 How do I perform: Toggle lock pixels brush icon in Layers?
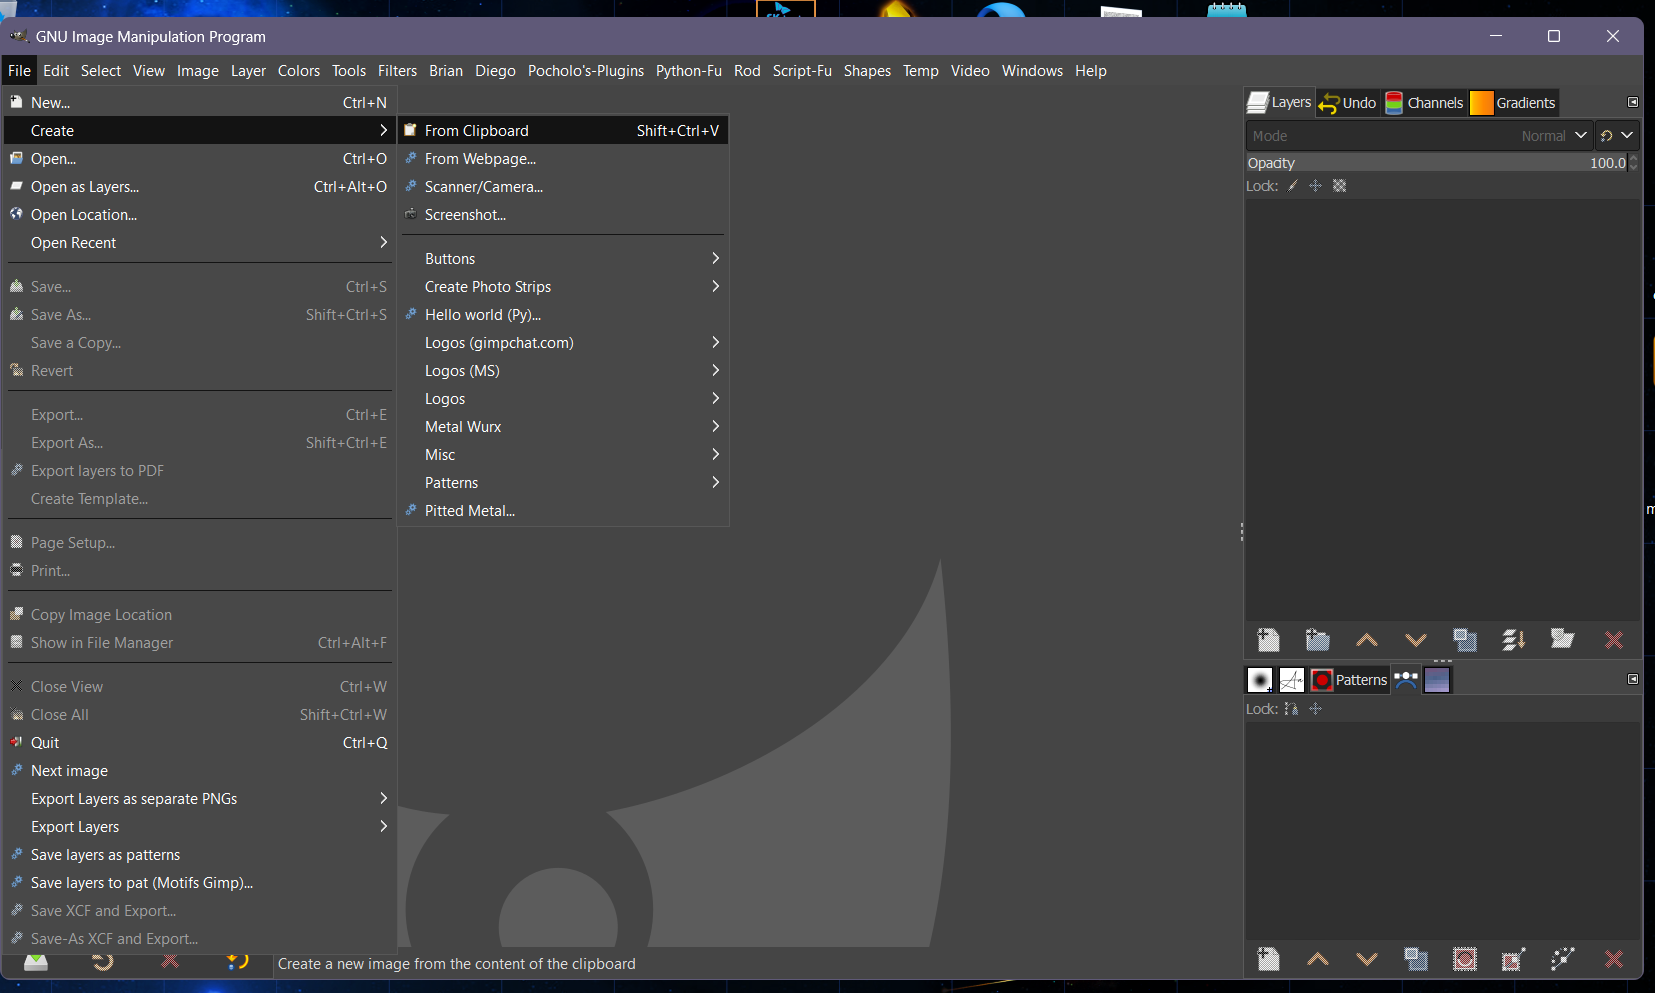[1293, 186]
